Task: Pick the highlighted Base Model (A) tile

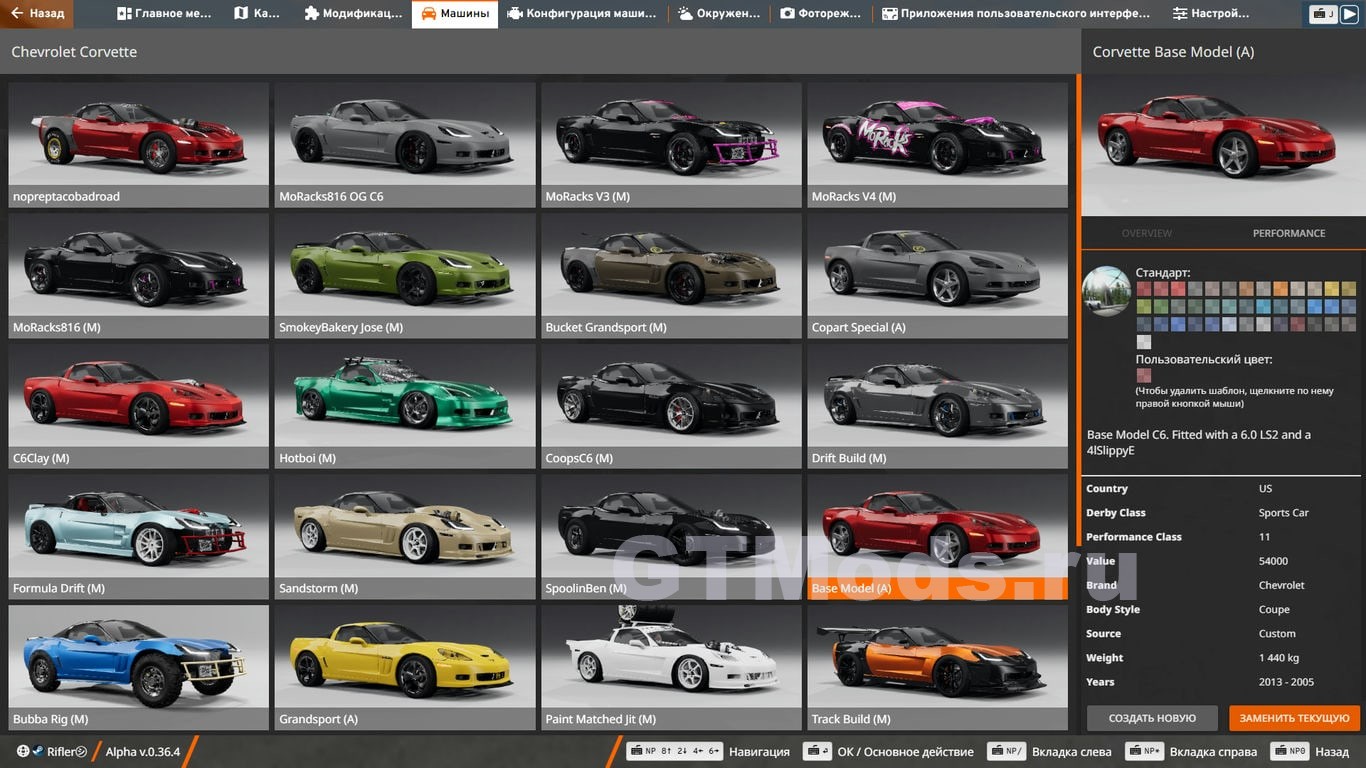Action: pyautogui.click(x=937, y=537)
